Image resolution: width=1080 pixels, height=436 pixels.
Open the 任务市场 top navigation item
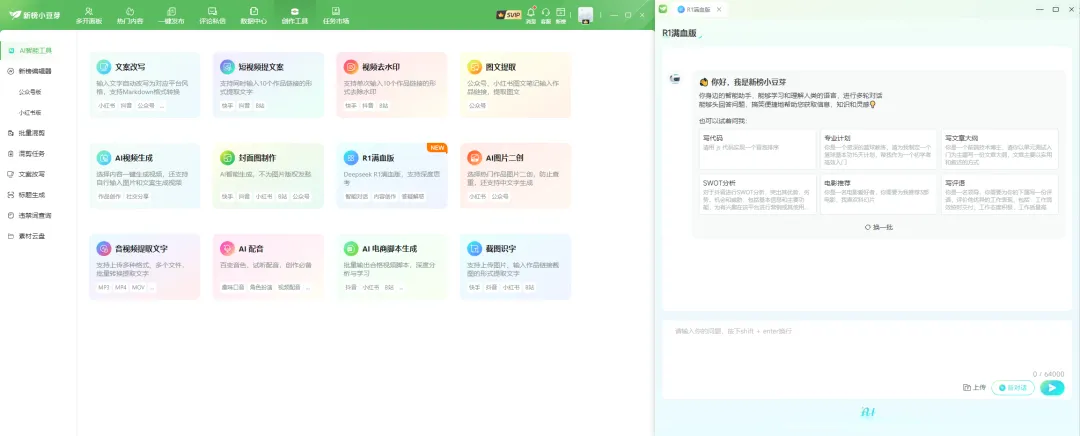tap(336, 15)
